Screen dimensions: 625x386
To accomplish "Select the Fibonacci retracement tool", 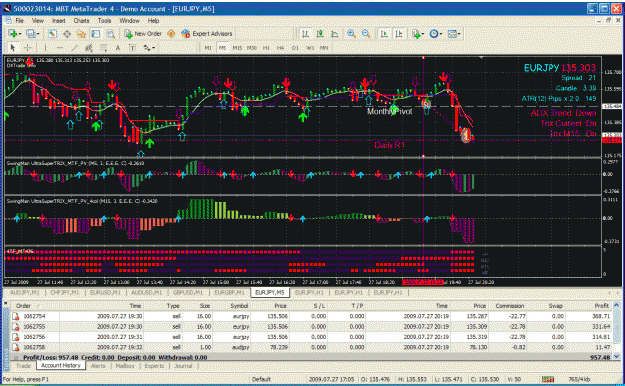I will click(103, 48).
